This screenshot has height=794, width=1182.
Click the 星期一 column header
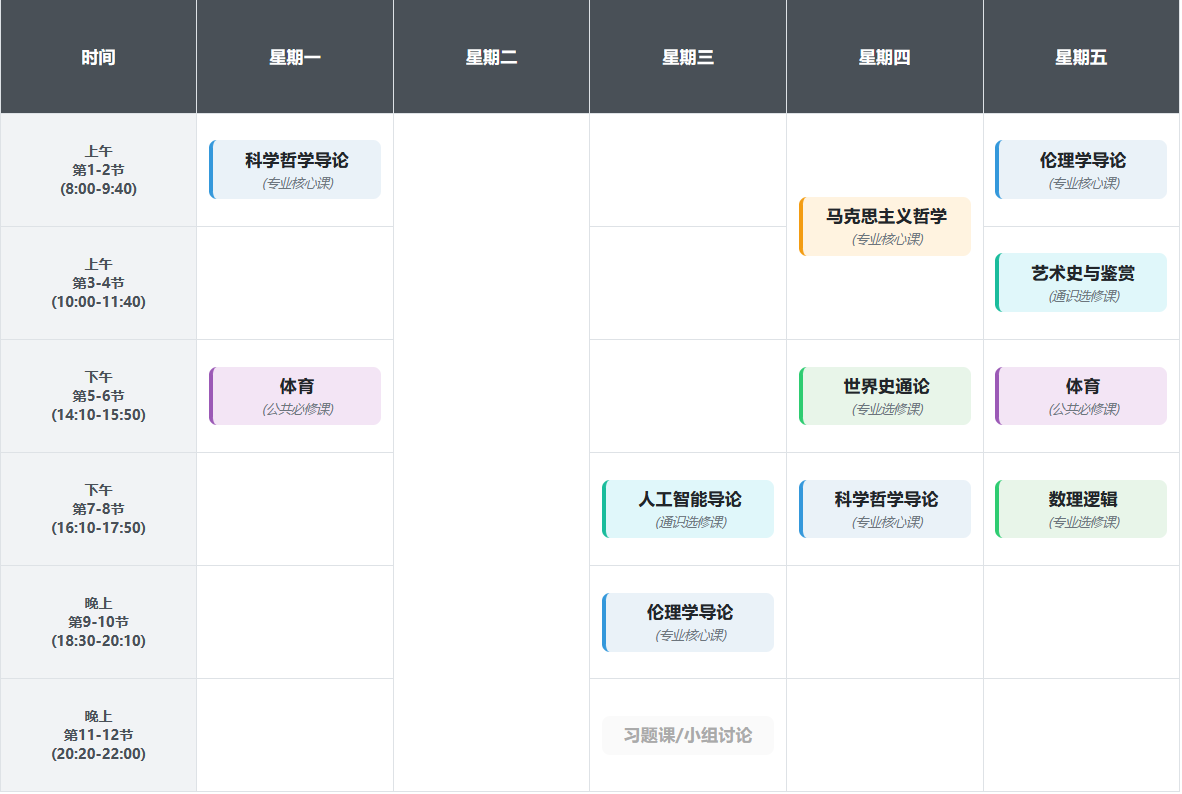[295, 57]
